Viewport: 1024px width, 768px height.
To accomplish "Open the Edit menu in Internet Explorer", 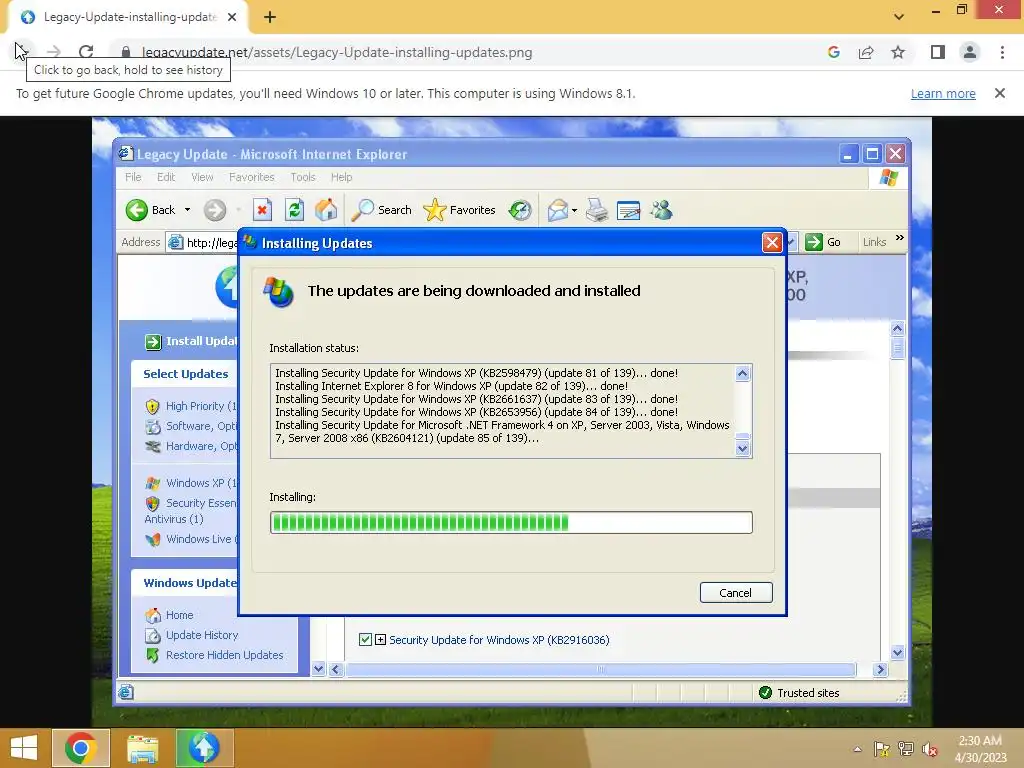I will tap(166, 177).
